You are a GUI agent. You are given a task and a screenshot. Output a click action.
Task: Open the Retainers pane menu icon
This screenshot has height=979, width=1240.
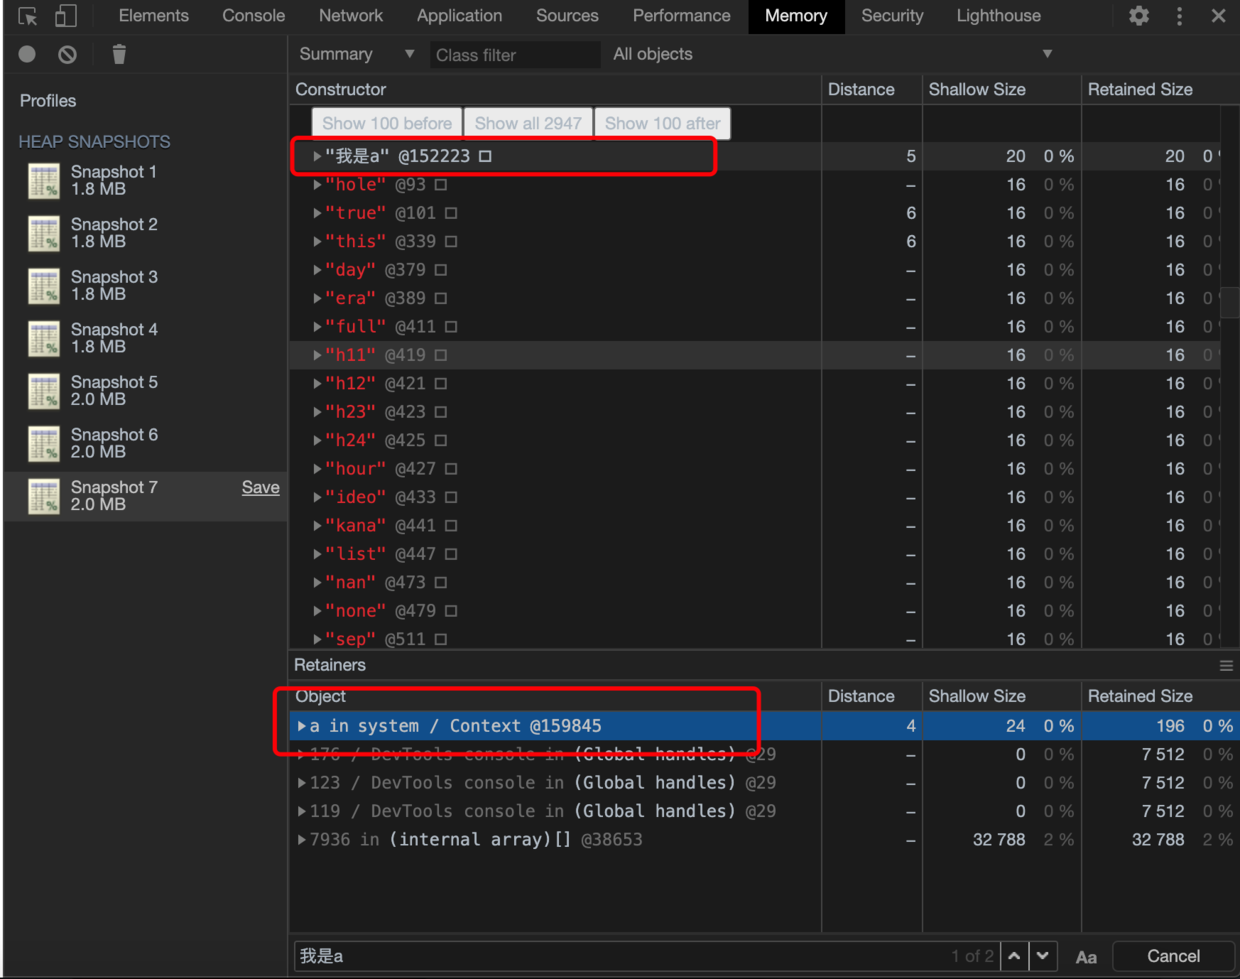(x=1226, y=665)
